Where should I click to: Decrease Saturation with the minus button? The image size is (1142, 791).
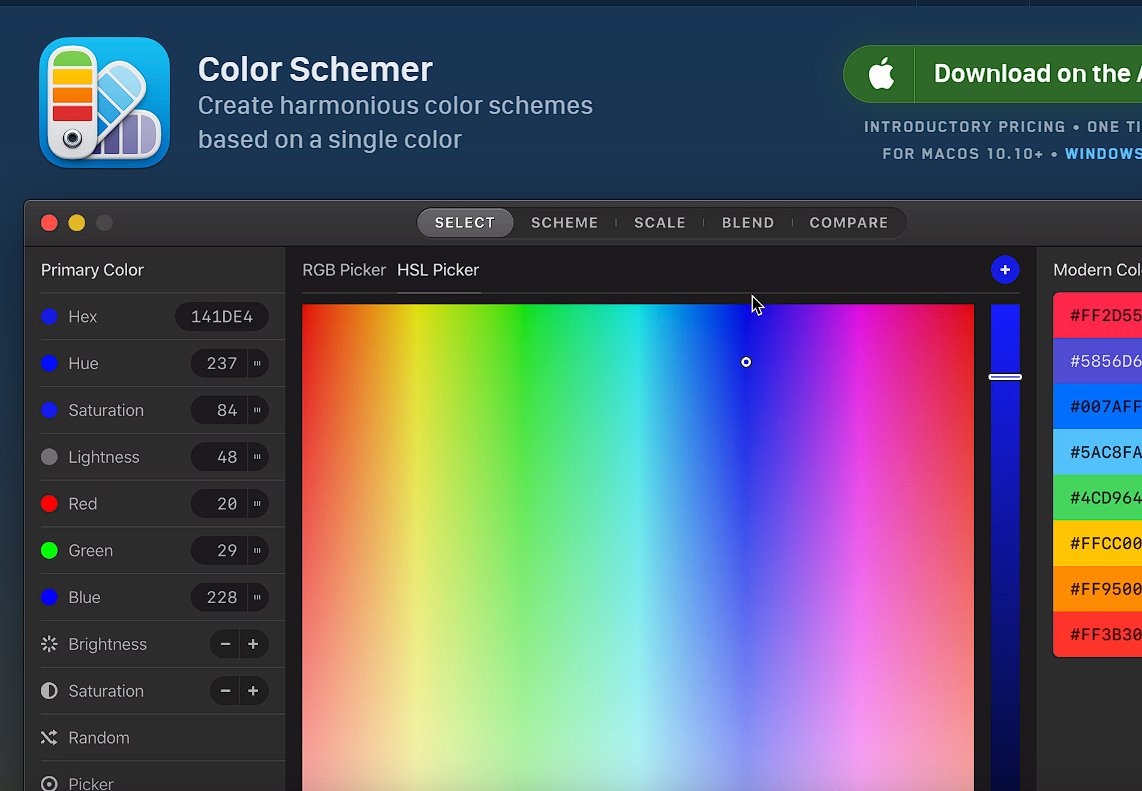tap(225, 690)
